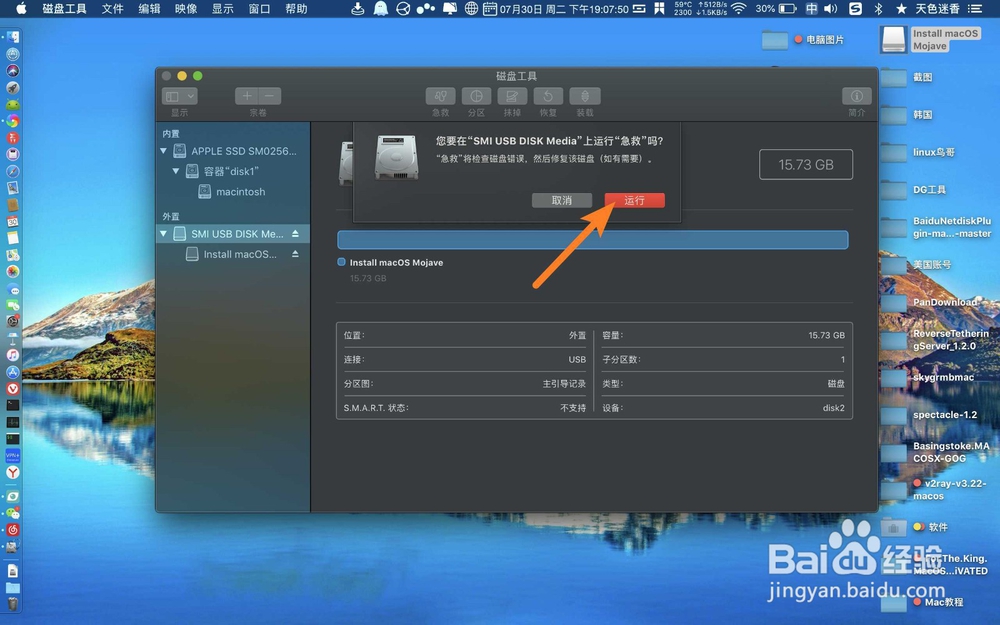The height and width of the screenshot is (625, 1000).
Task: Open the Info (简介) toolbar button
Action: (x=857, y=96)
